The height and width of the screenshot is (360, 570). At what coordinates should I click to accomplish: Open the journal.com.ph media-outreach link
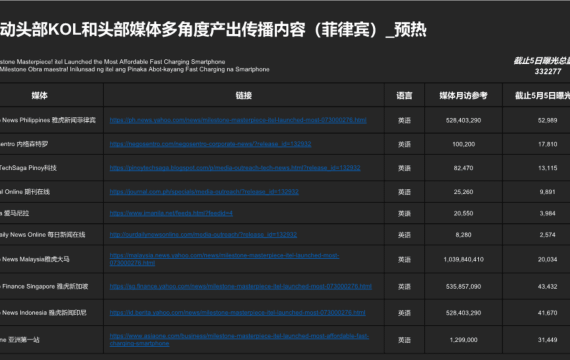point(204,192)
